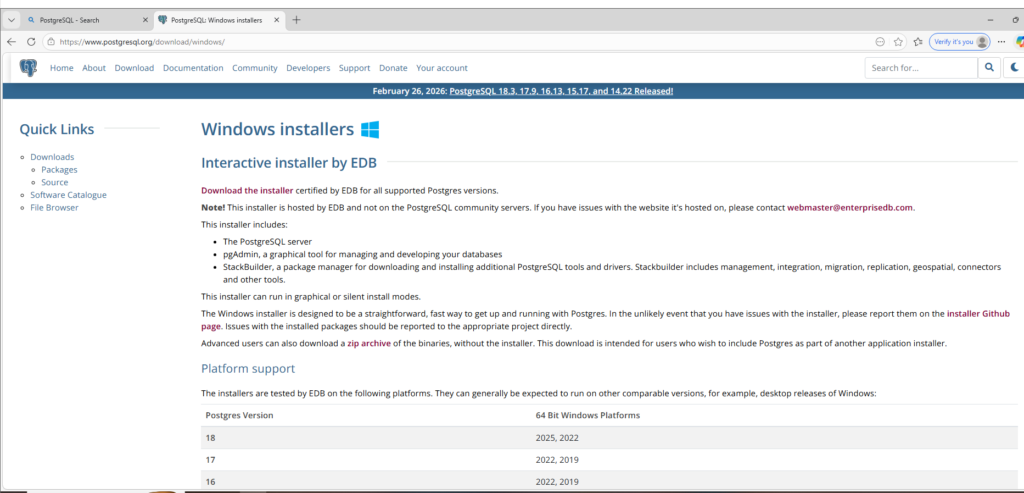Screen dimensions: 1024x493
Task: Open the Documentation menu item
Action: click(193, 68)
